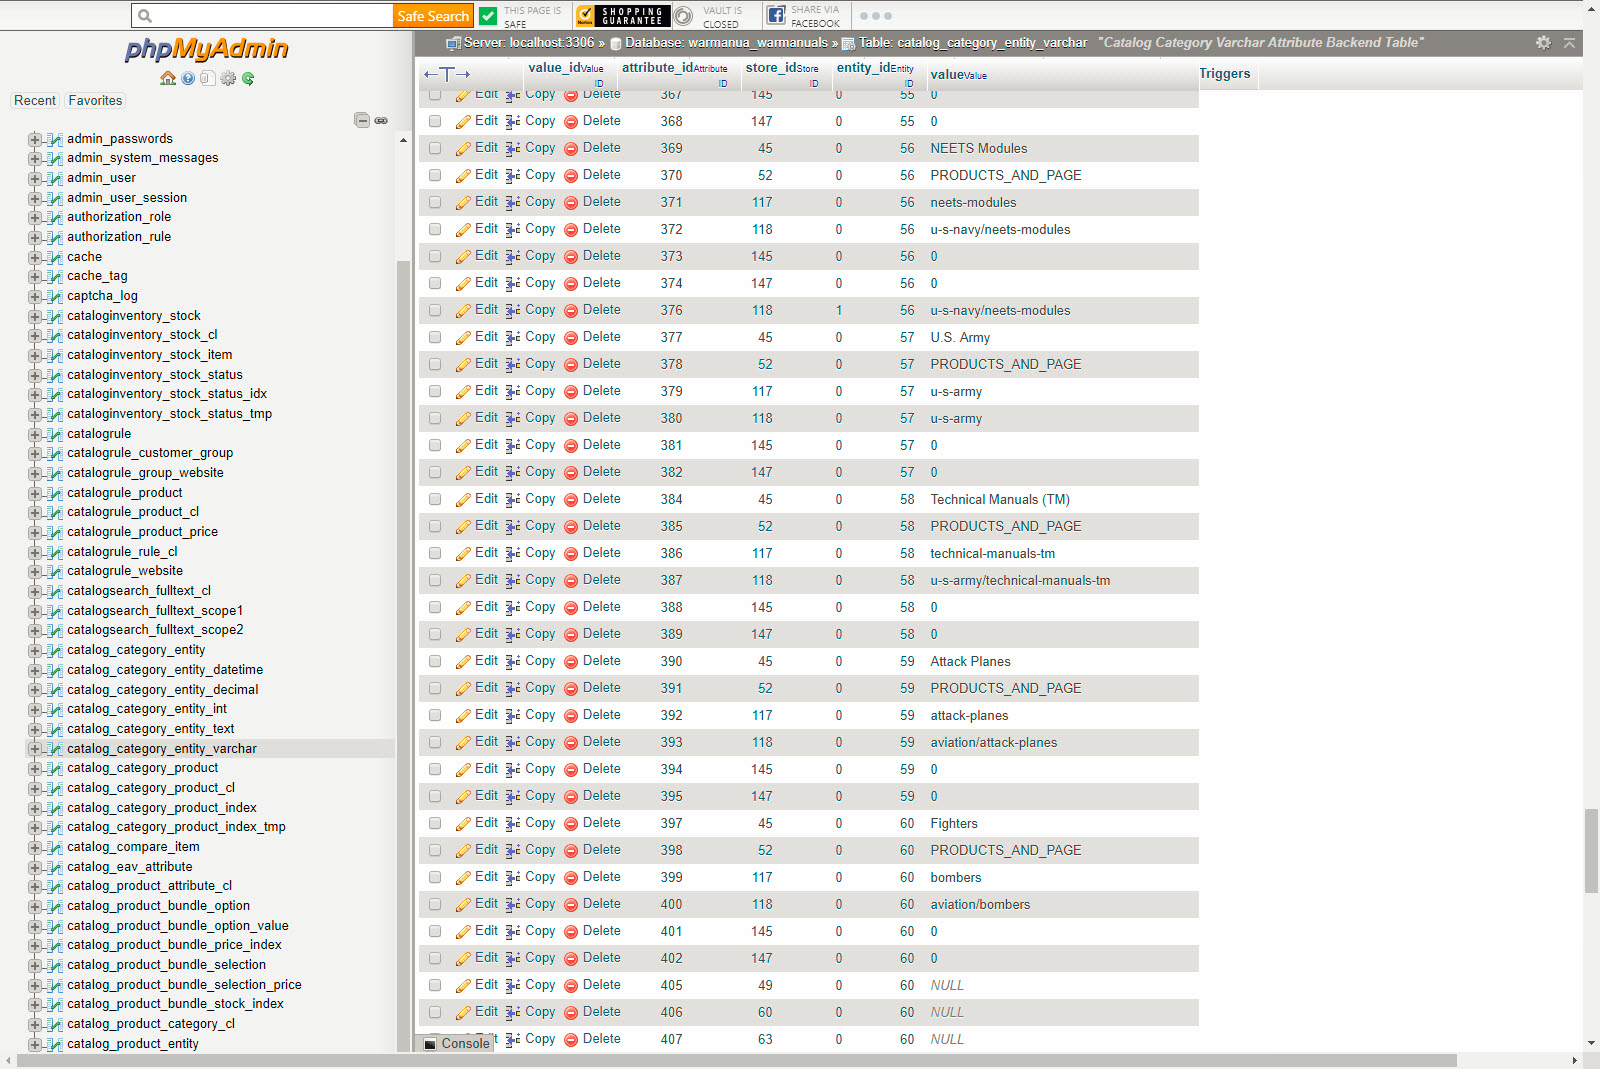Expand the admin_user table node
This screenshot has width=1600, height=1069.
[35, 178]
